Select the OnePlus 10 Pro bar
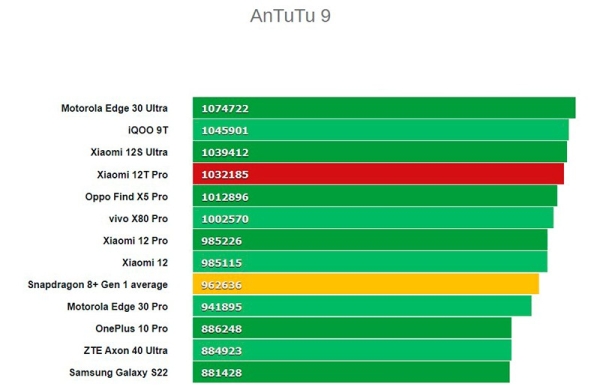 [352, 328]
